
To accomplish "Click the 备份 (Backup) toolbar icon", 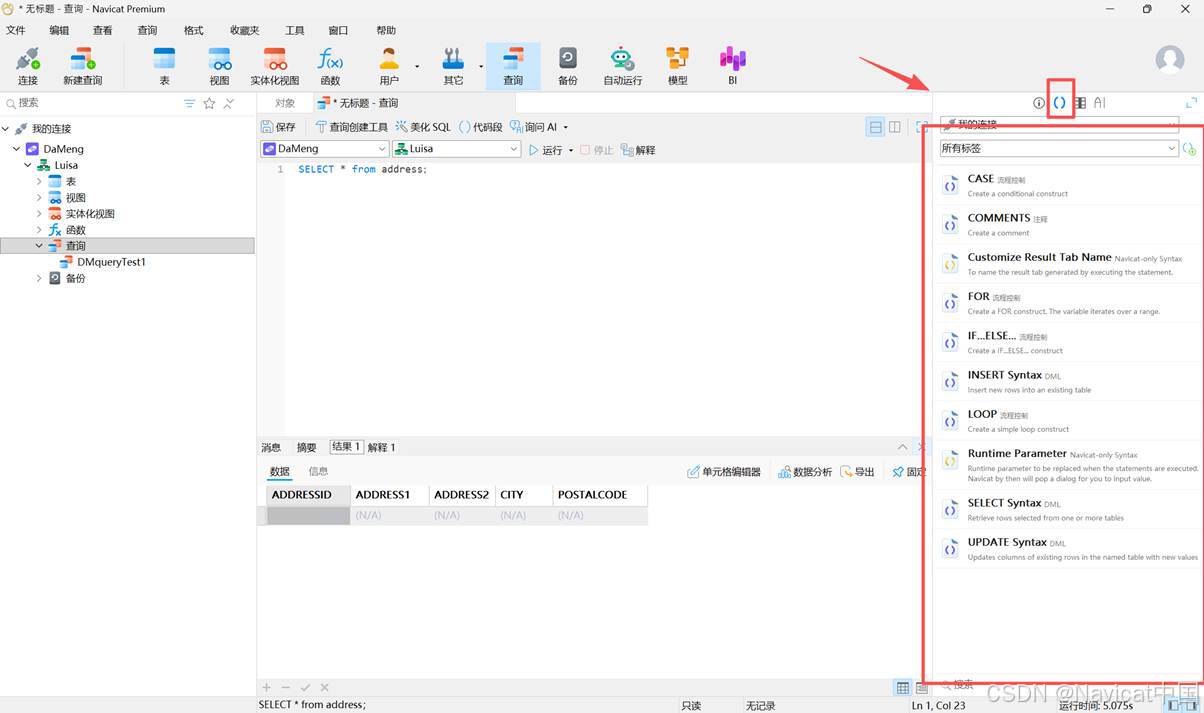I will (568, 66).
